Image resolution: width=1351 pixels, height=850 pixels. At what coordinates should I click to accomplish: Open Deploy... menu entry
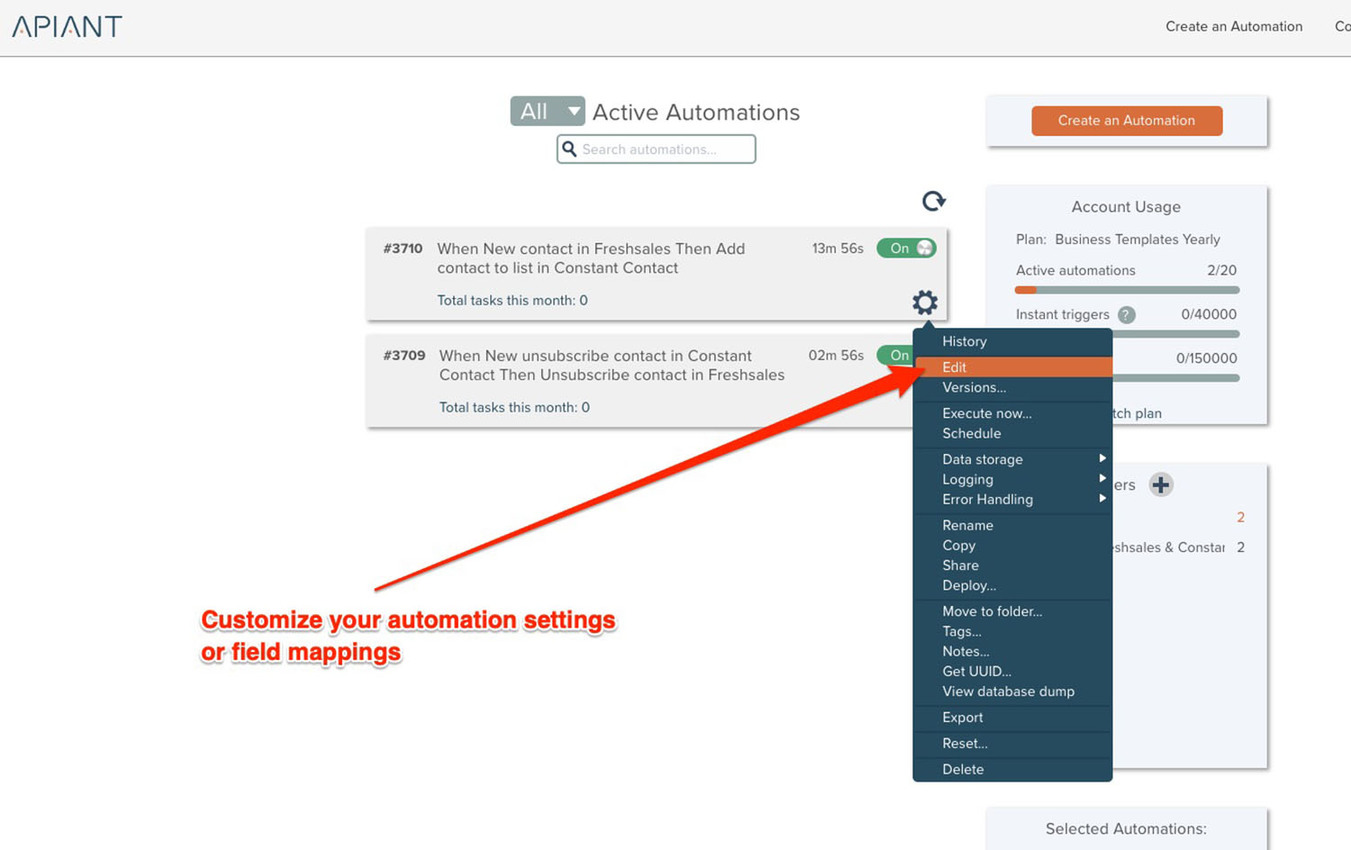click(x=1012, y=585)
